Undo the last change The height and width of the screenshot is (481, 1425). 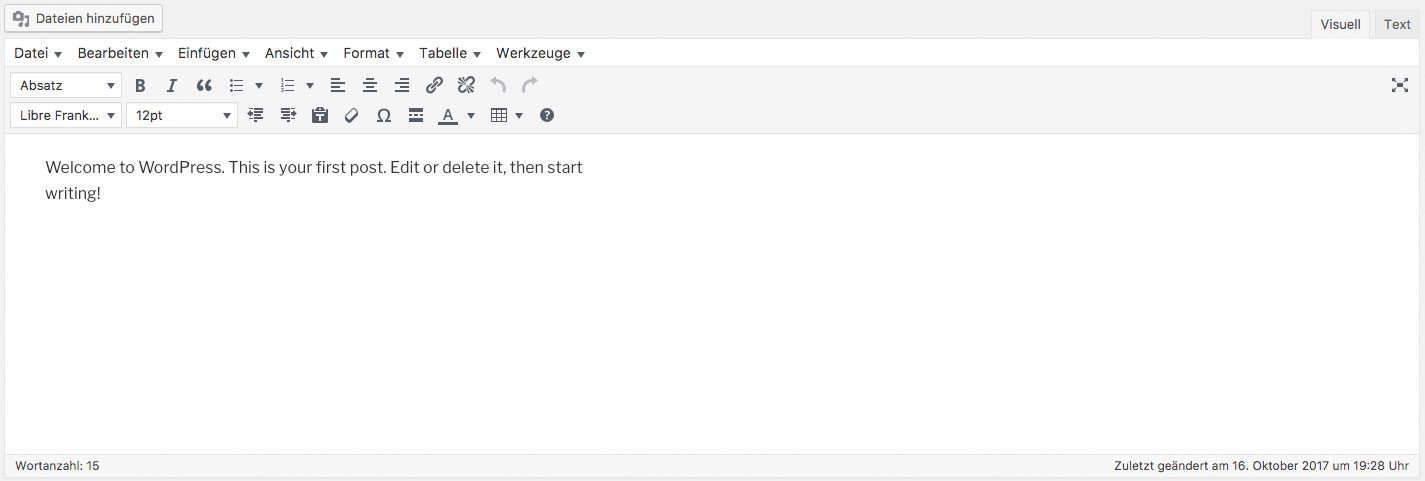pyautogui.click(x=498, y=85)
